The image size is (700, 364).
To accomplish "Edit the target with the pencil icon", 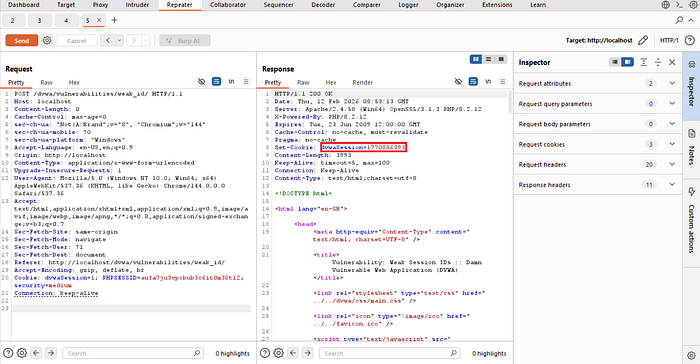I will [x=643, y=40].
